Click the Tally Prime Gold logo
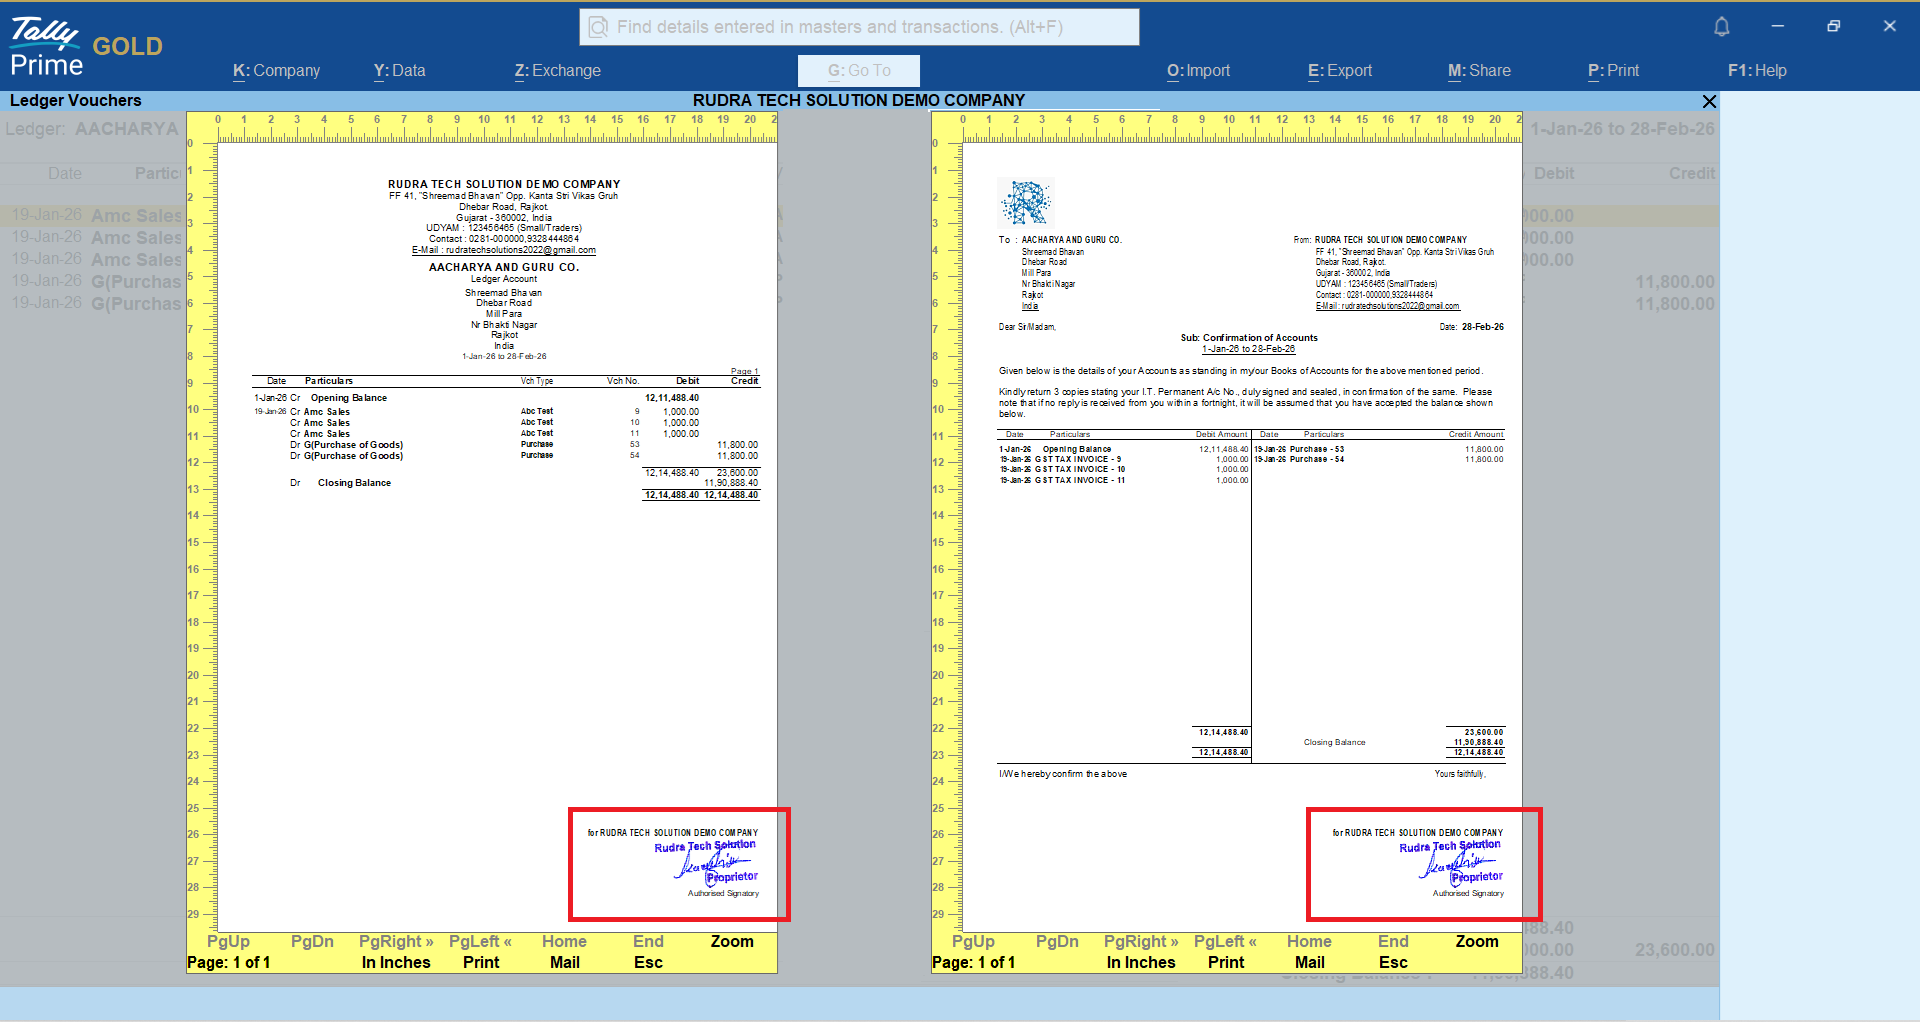This screenshot has width=1920, height=1022. 85,47
